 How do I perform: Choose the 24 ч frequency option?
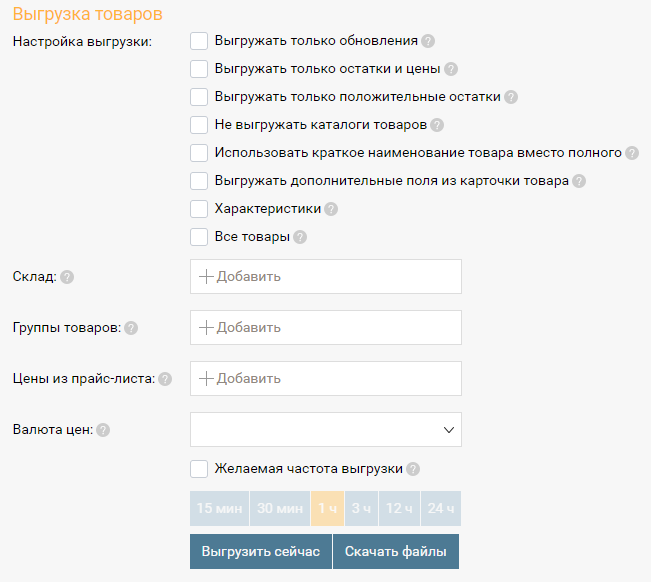pos(441,509)
